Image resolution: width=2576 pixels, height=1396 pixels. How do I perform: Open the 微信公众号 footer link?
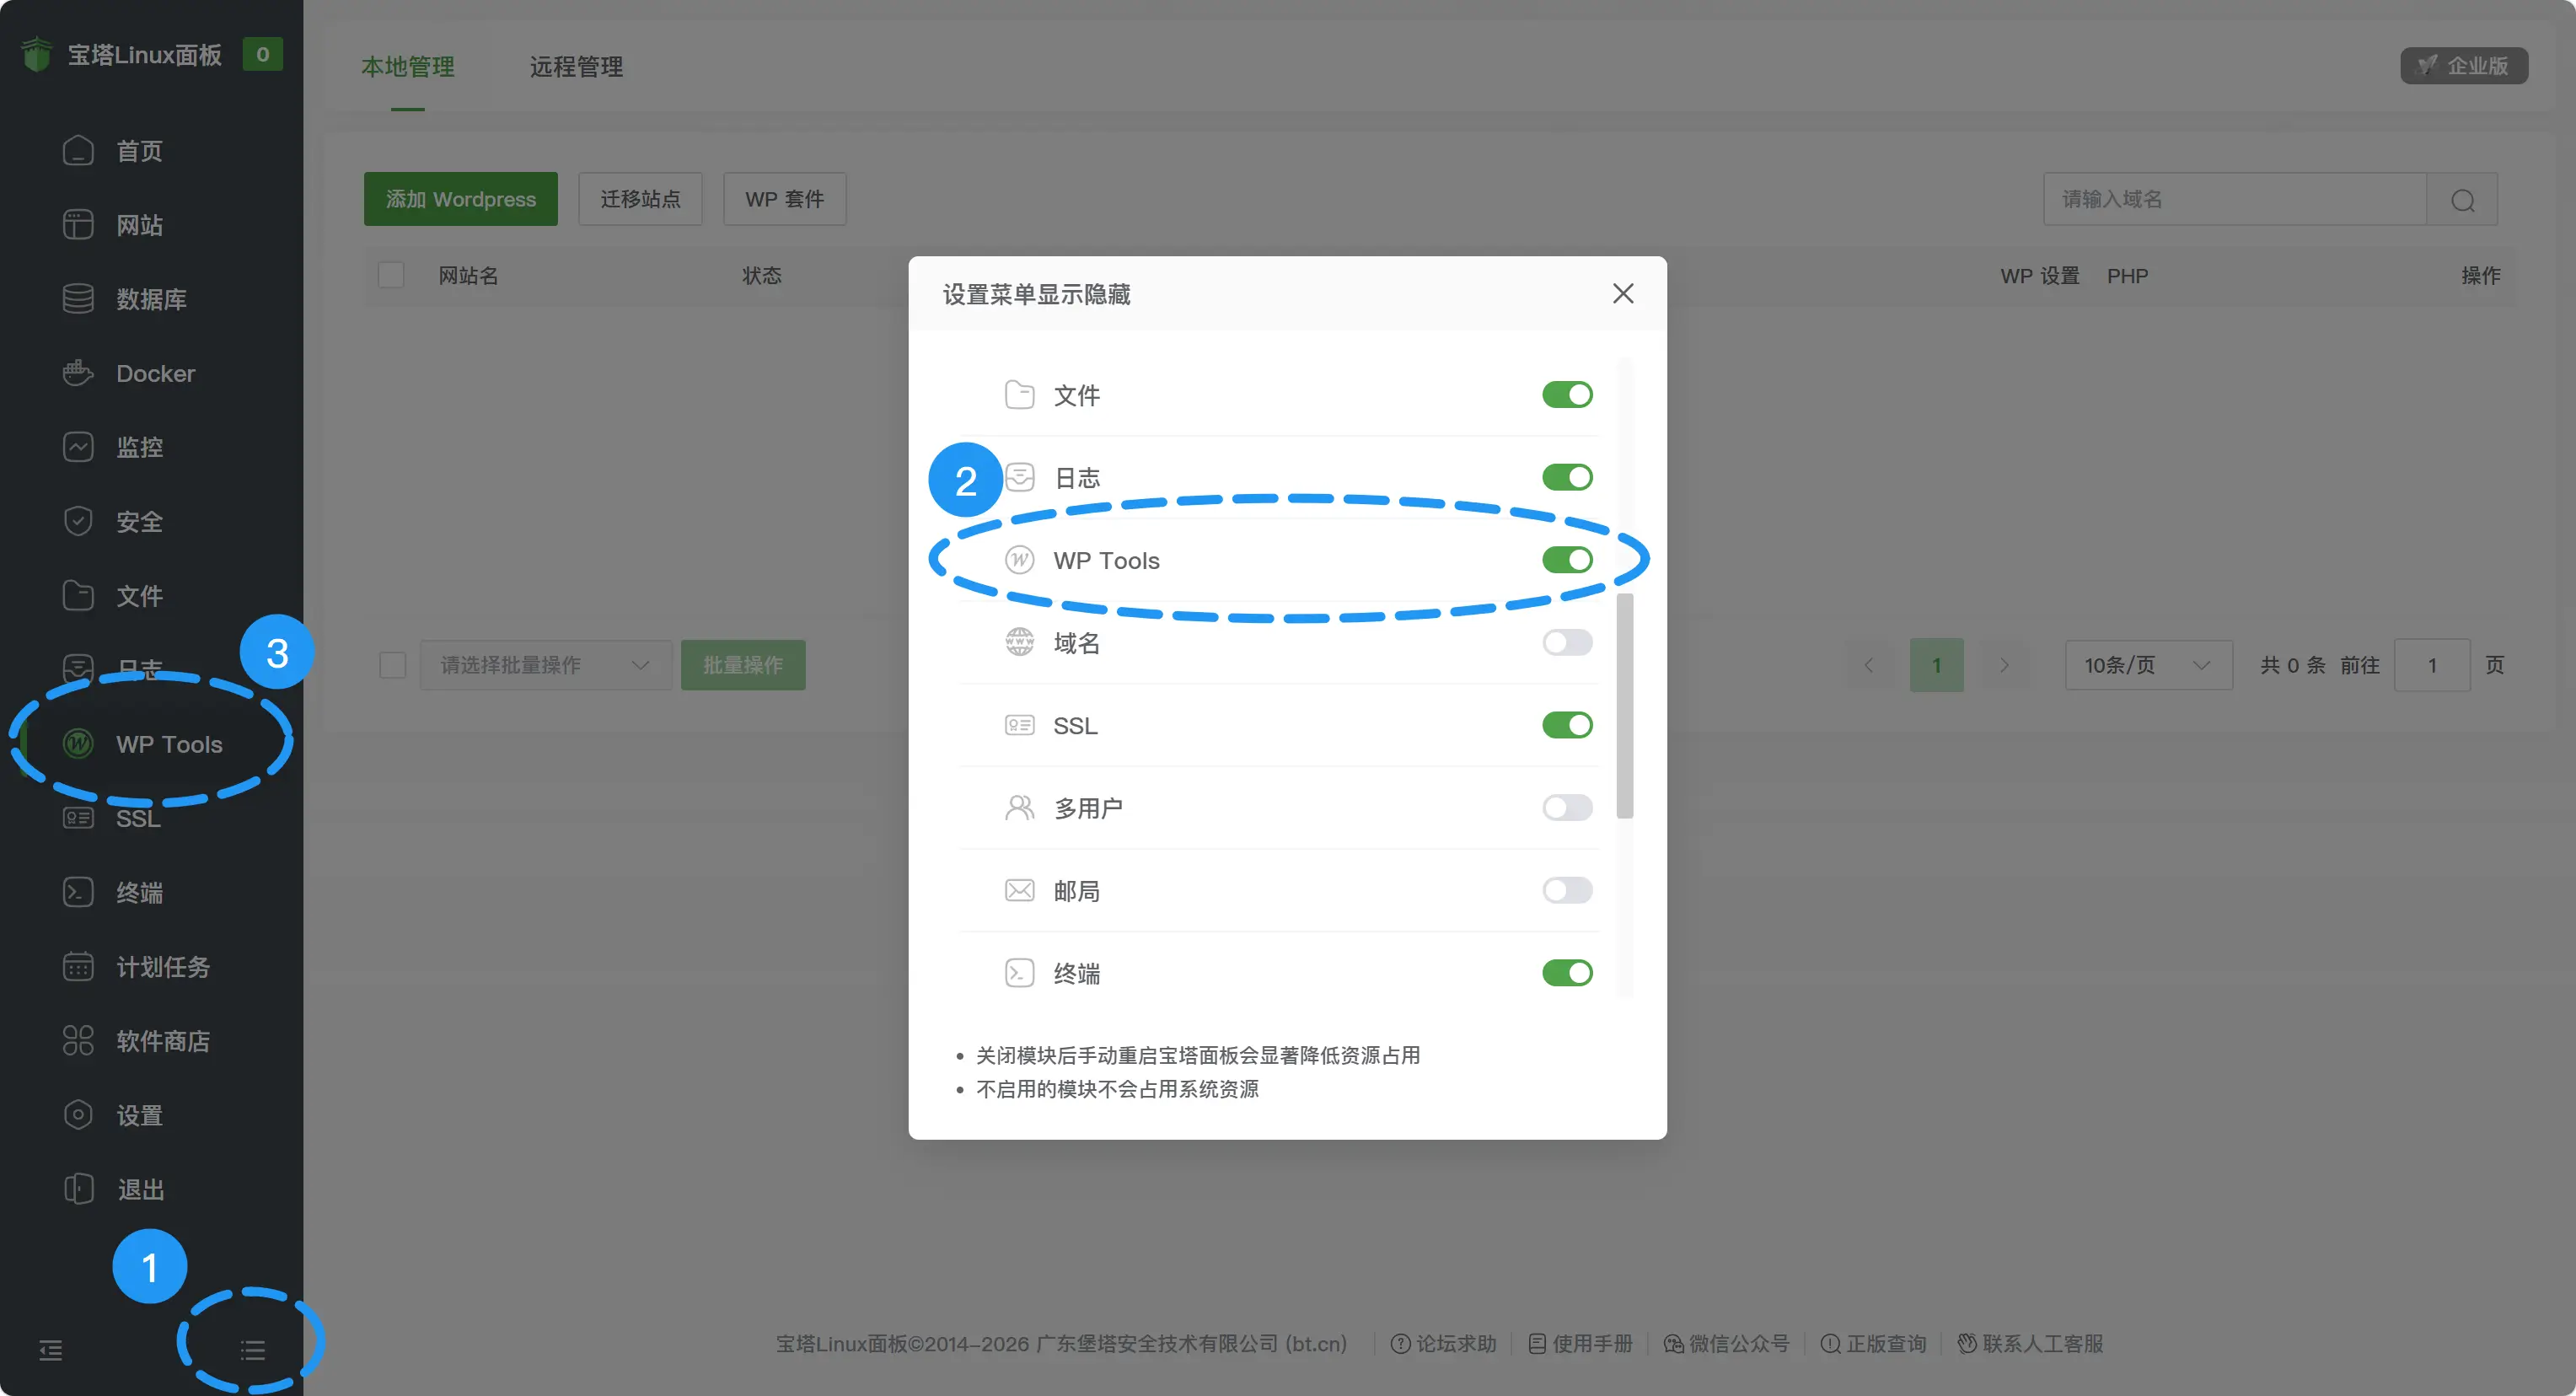[x=1726, y=1344]
